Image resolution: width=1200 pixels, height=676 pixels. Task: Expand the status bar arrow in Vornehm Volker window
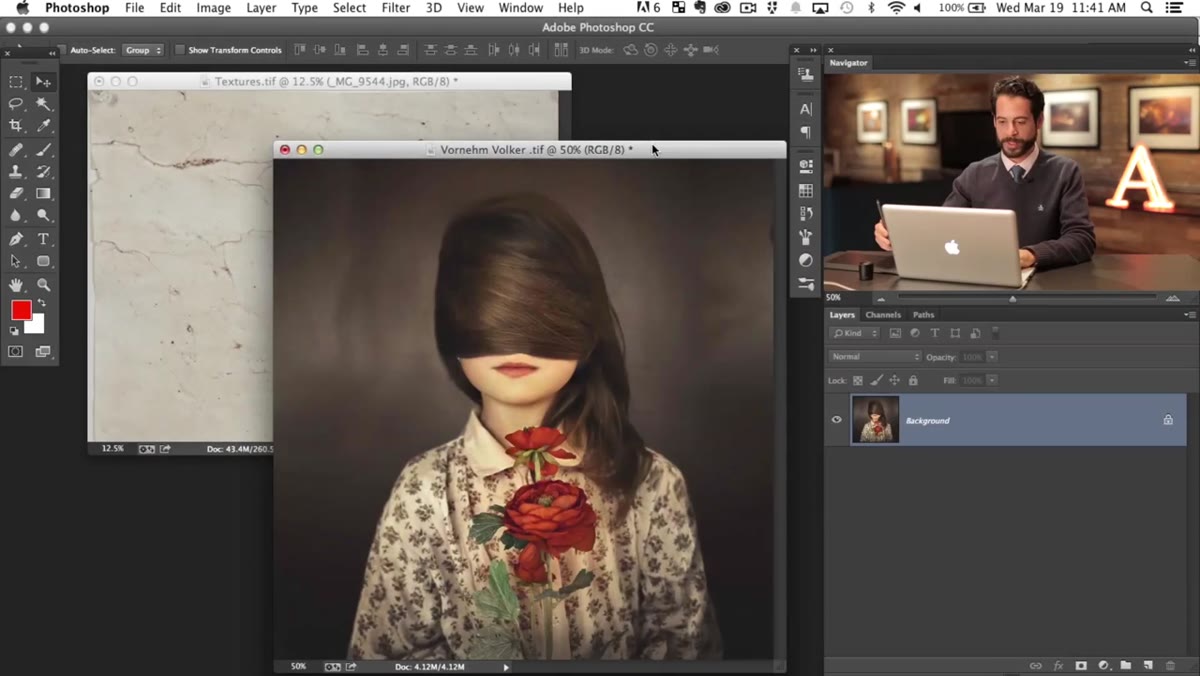click(x=506, y=667)
